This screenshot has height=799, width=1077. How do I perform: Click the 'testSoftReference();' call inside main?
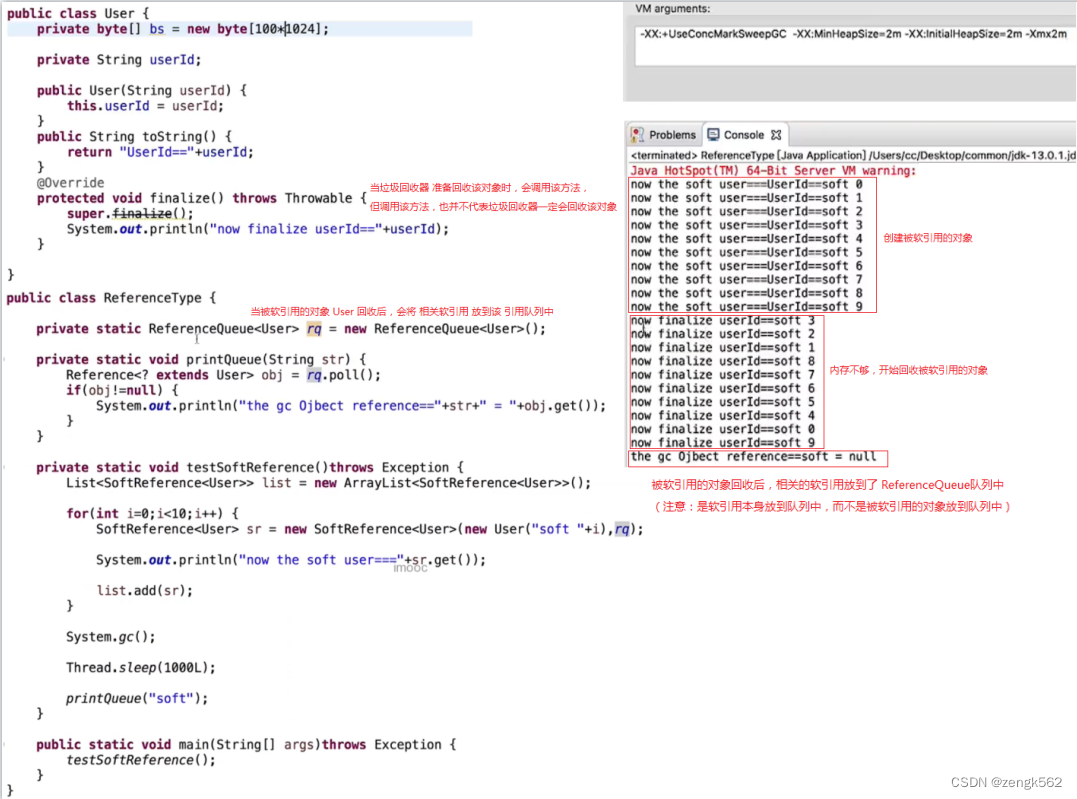[x=141, y=760]
